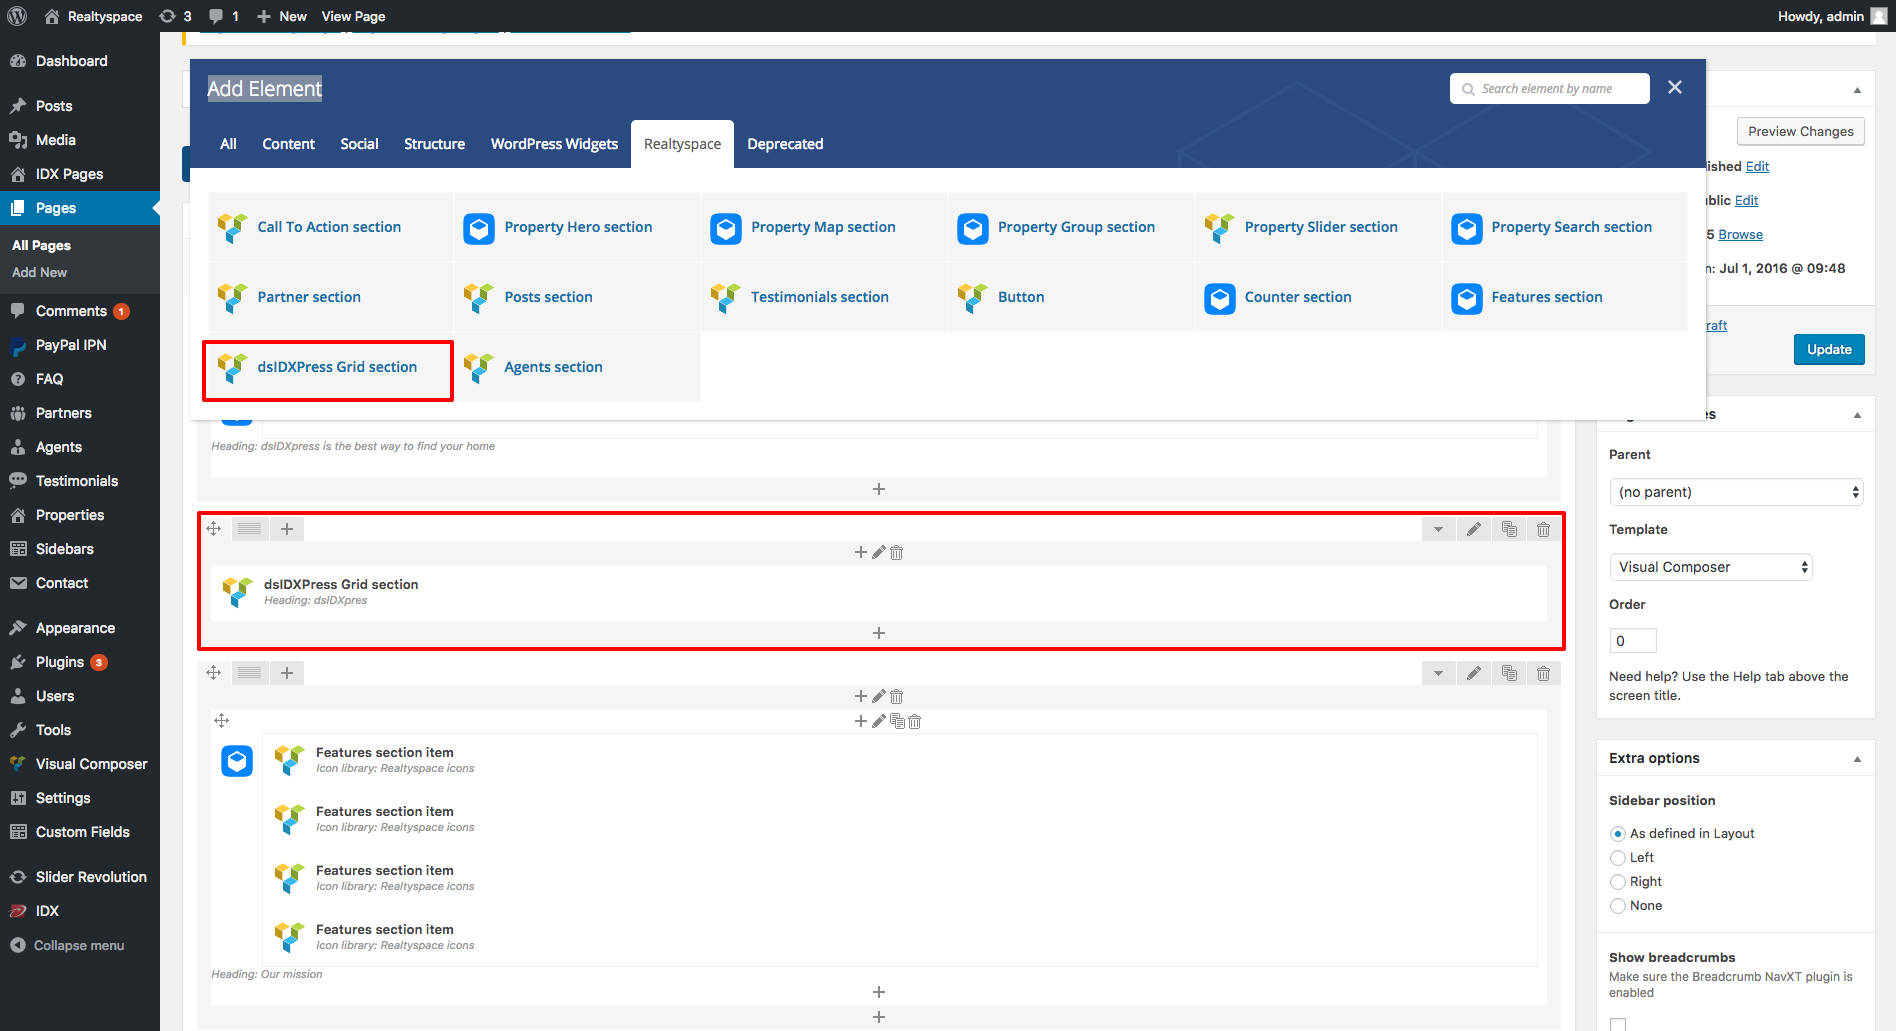
Task: Add element below the dsIDXPress Grid section
Action: [x=878, y=633]
